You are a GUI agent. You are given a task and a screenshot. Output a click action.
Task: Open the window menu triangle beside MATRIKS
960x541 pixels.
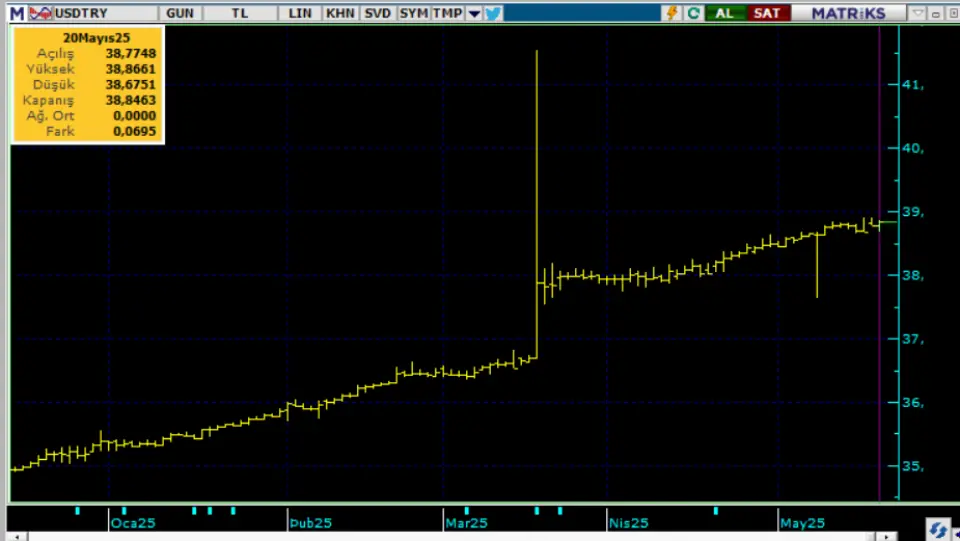tap(917, 13)
